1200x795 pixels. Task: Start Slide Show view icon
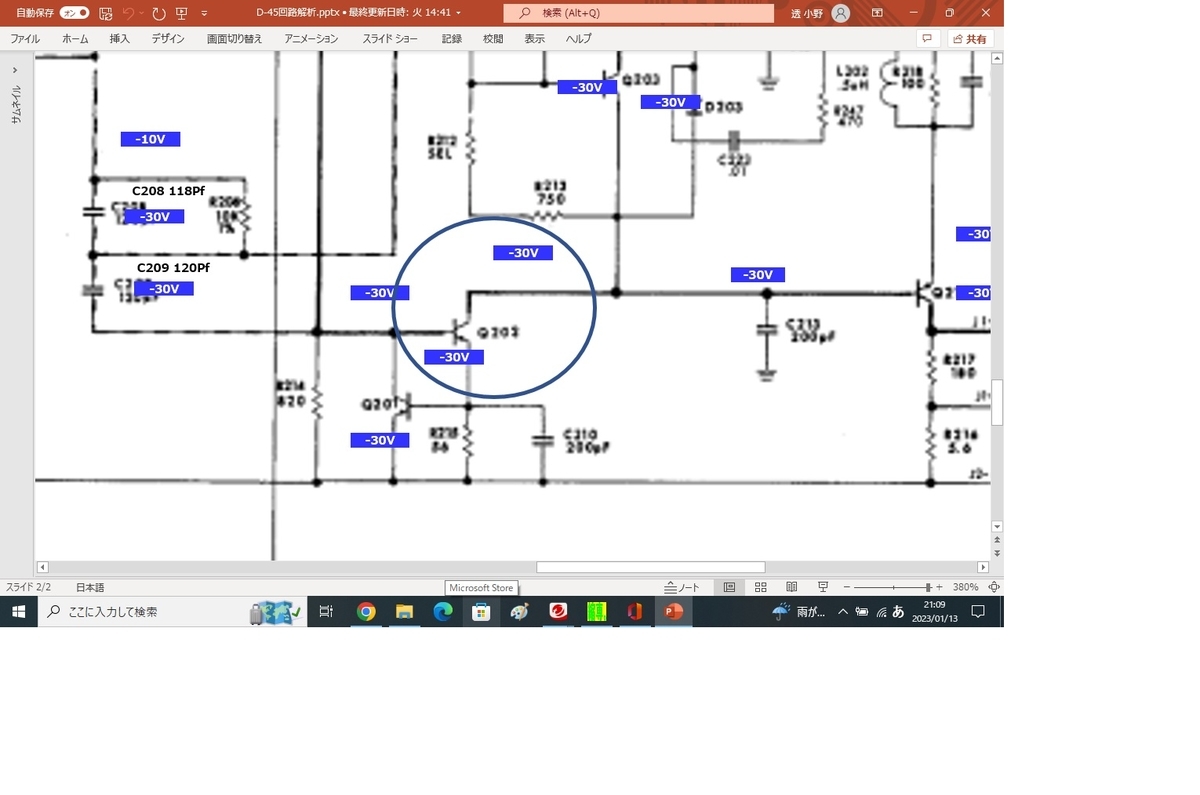point(822,587)
